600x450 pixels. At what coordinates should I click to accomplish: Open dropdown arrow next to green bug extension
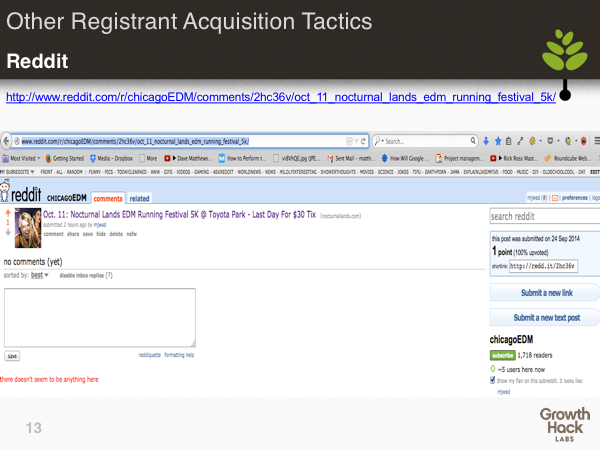(x=540, y=141)
